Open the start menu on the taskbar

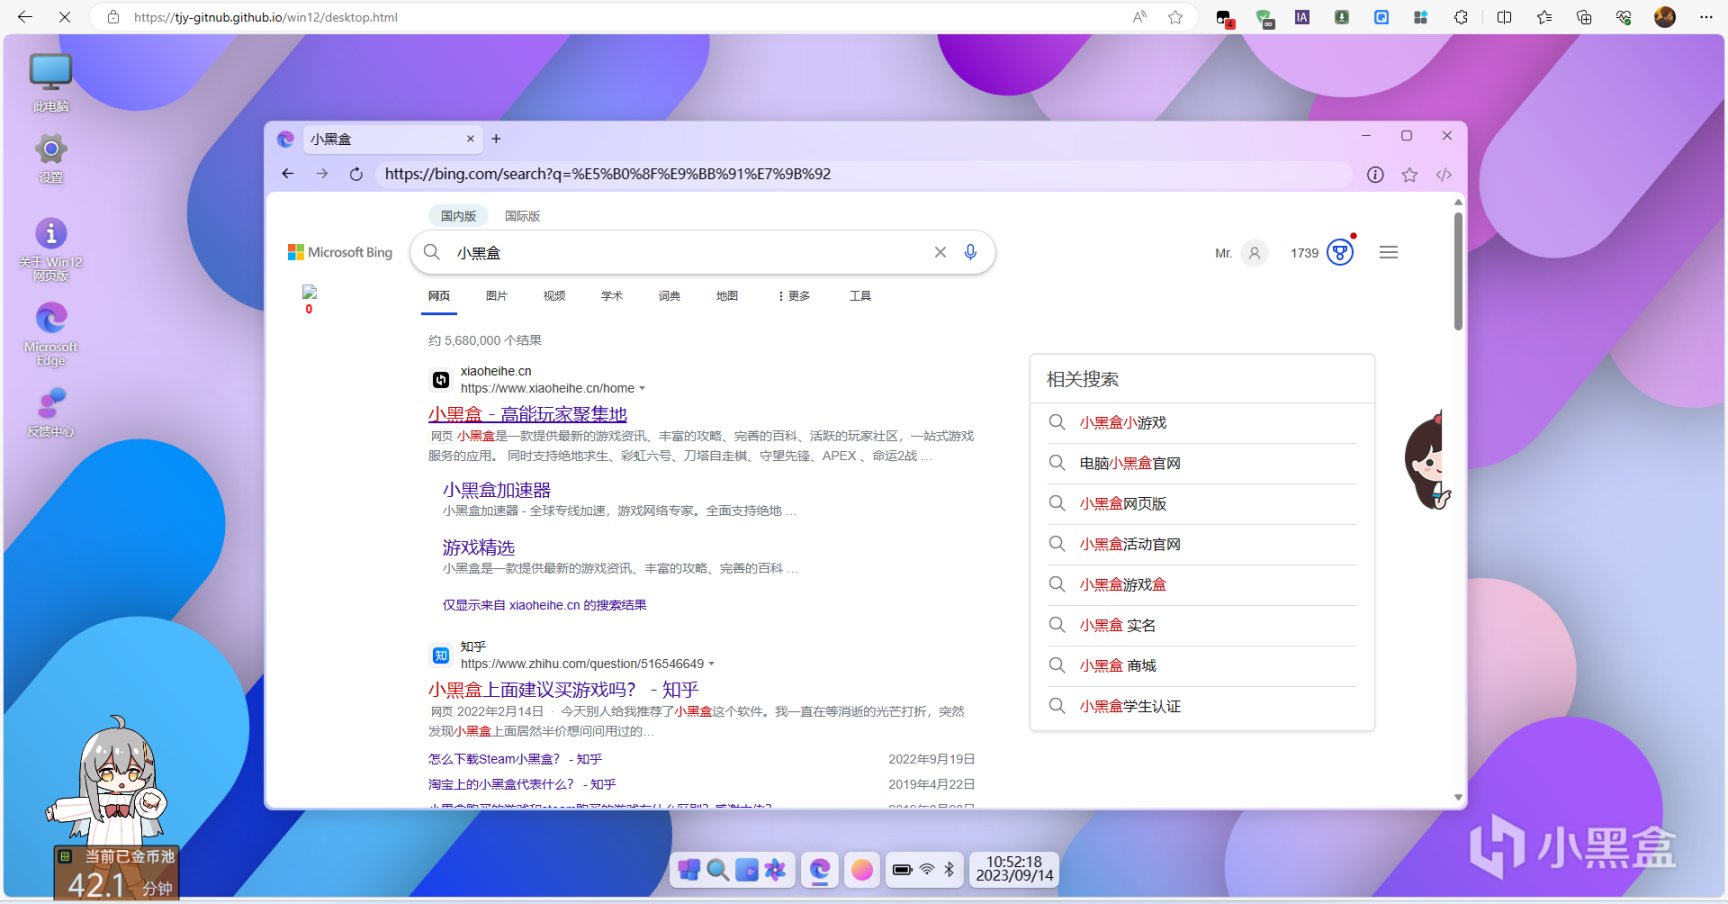[688, 870]
